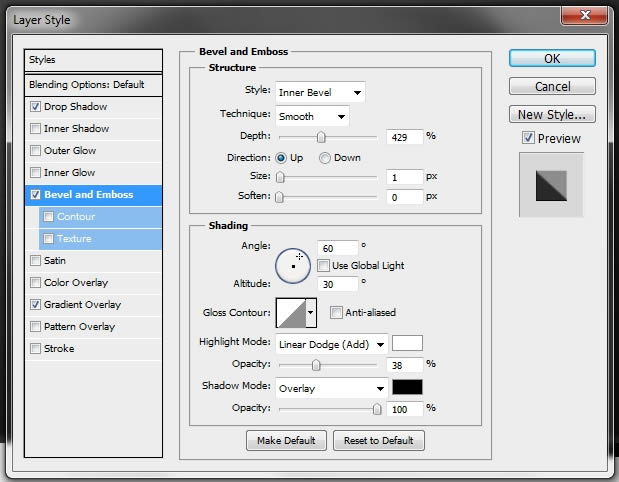This screenshot has width=619, height=482.
Task: Open Styles section in the left list
Action: pyautogui.click(x=93, y=60)
